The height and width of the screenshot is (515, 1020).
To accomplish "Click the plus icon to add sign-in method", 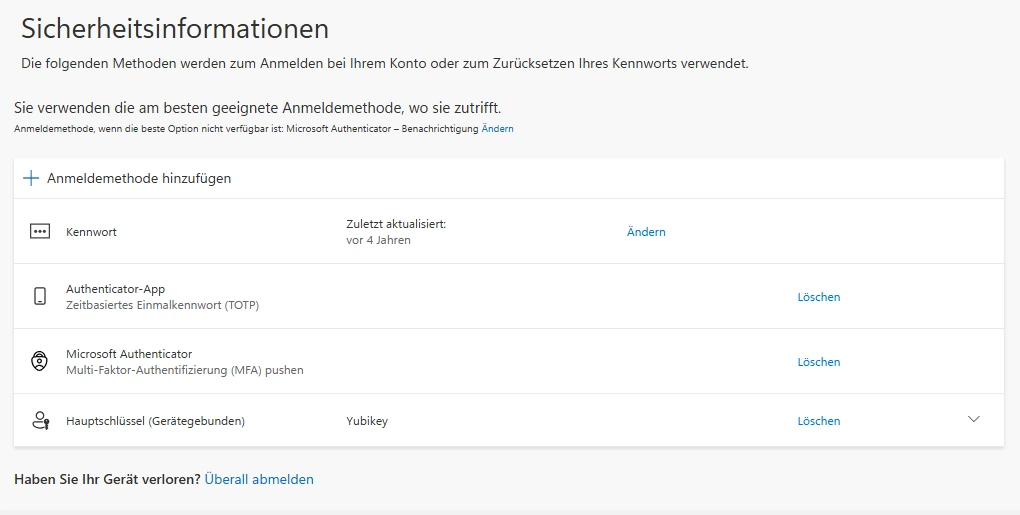I will (31, 178).
